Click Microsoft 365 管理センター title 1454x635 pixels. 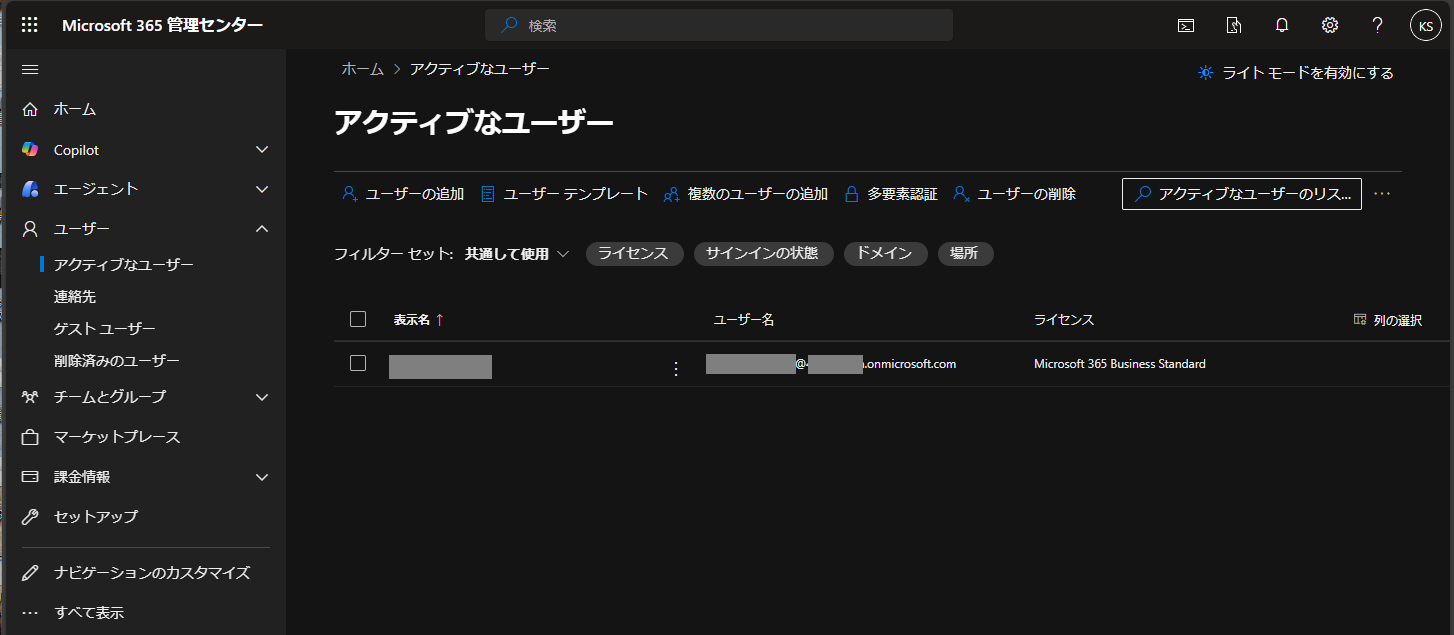pyautogui.click(x=163, y=26)
